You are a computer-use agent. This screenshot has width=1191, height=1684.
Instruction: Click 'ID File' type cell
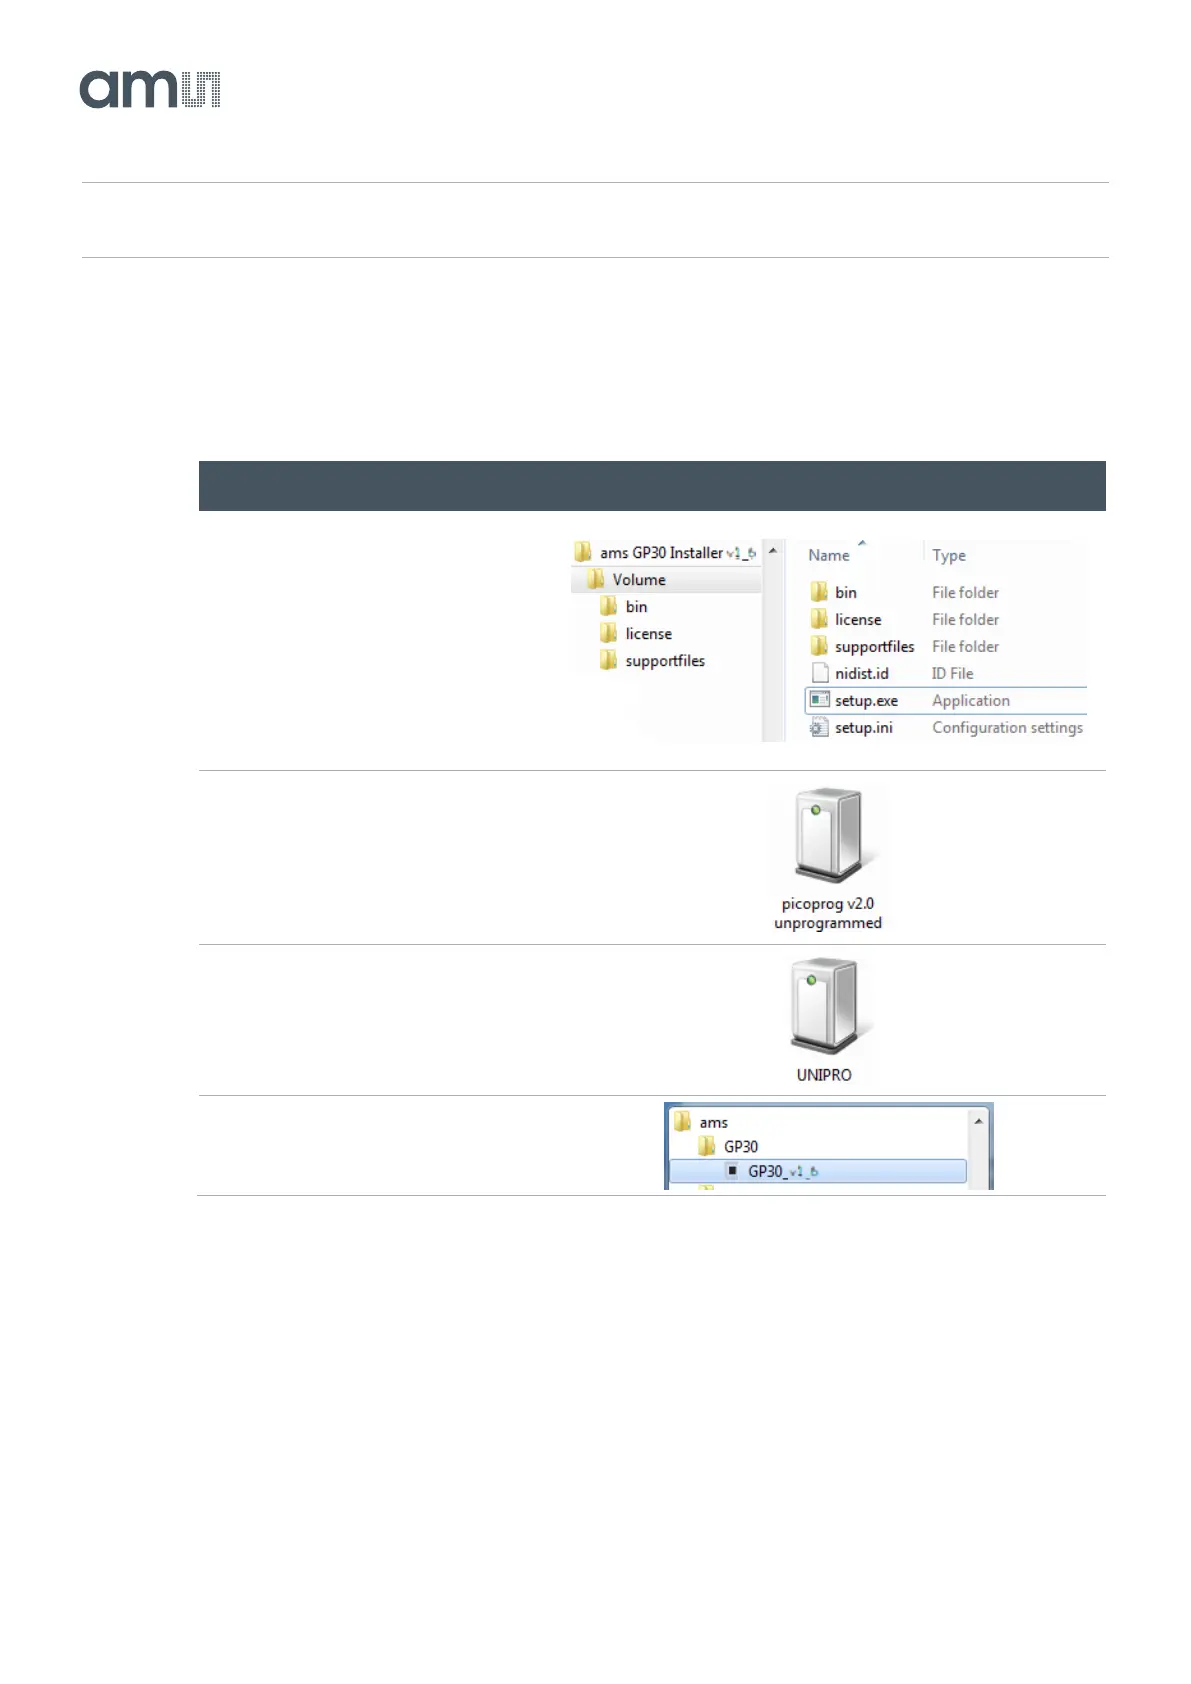click(x=952, y=674)
